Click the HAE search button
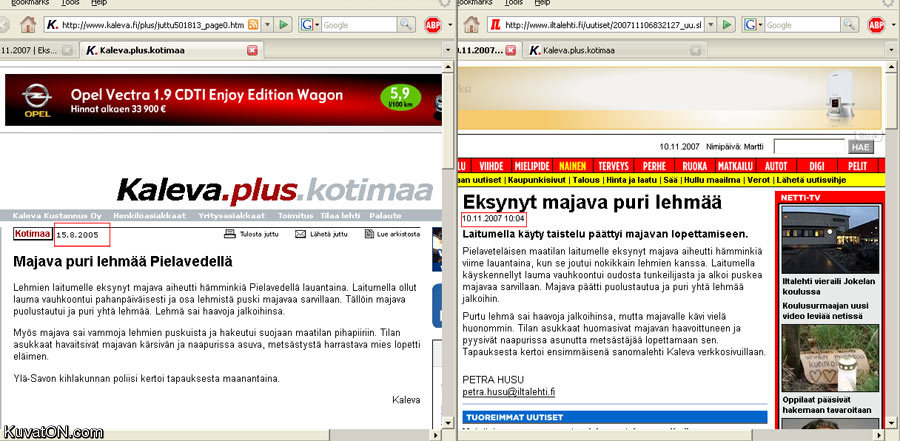The width and height of the screenshot is (900, 441). pyautogui.click(x=860, y=146)
